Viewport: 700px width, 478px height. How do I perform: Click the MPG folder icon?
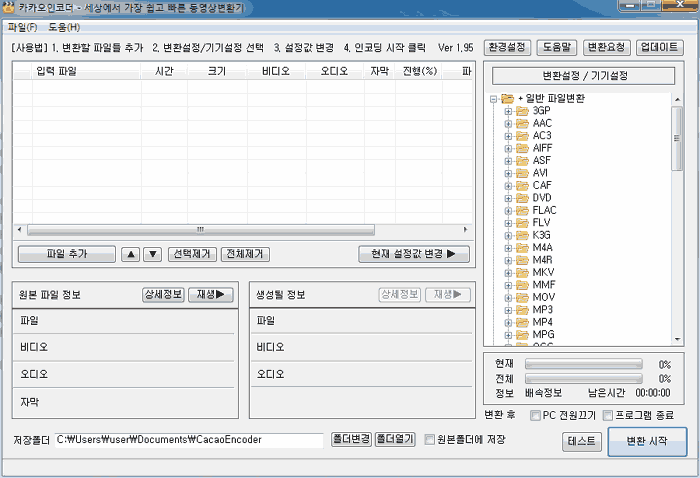coord(522,335)
